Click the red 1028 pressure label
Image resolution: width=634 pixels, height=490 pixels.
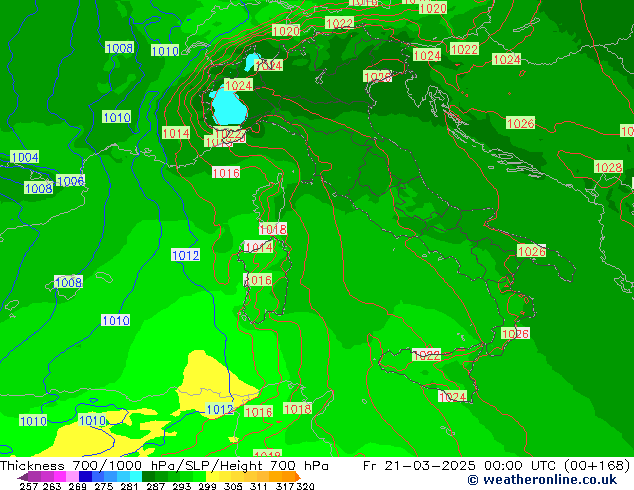(609, 167)
